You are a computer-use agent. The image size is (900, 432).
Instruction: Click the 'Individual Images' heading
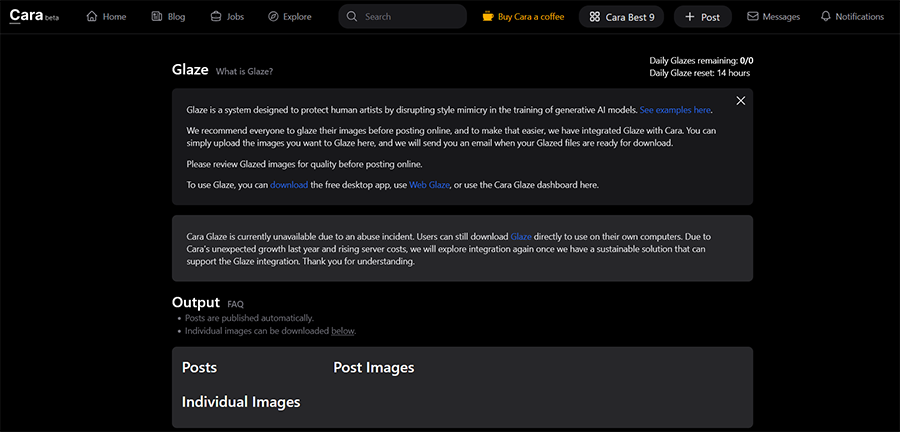241,402
